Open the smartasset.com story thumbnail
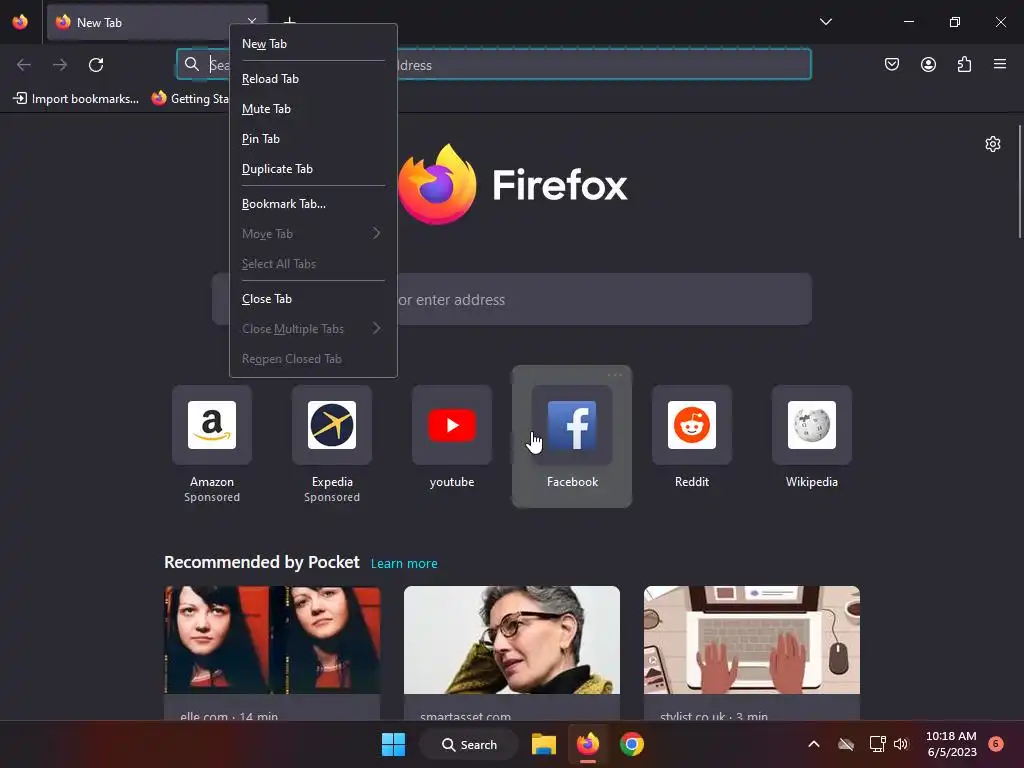1024x768 pixels. coord(512,640)
